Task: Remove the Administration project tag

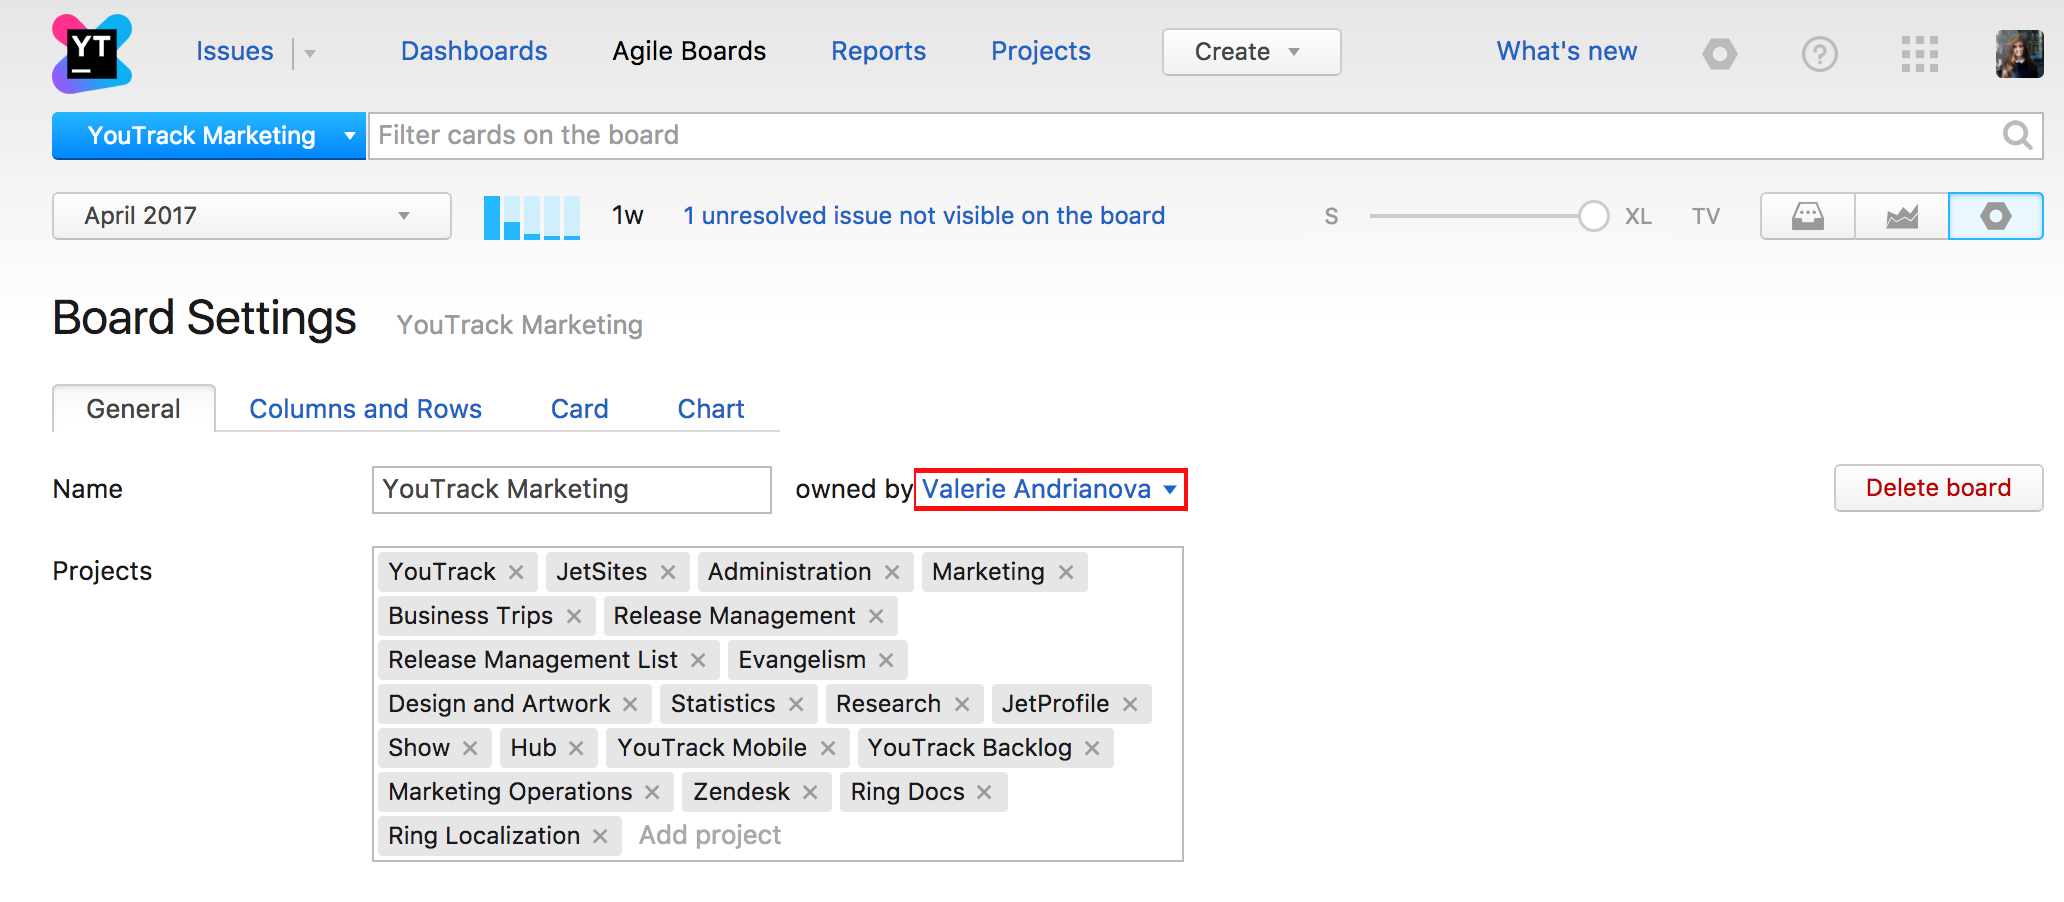Action: click(x=892, y=572)
